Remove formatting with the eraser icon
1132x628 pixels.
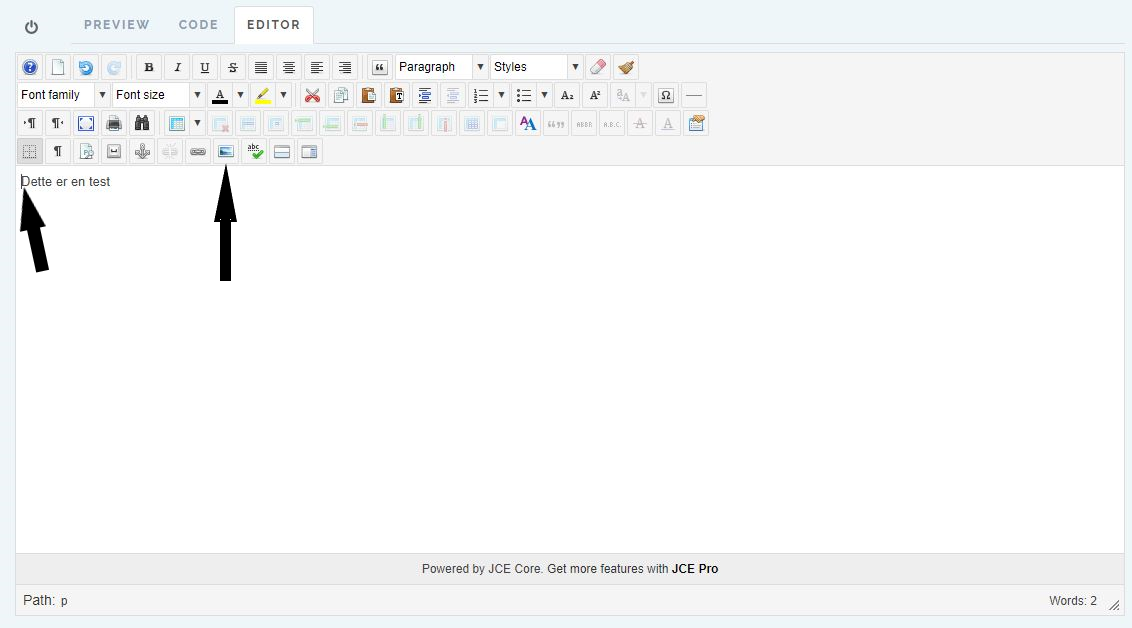pos(598,68)
